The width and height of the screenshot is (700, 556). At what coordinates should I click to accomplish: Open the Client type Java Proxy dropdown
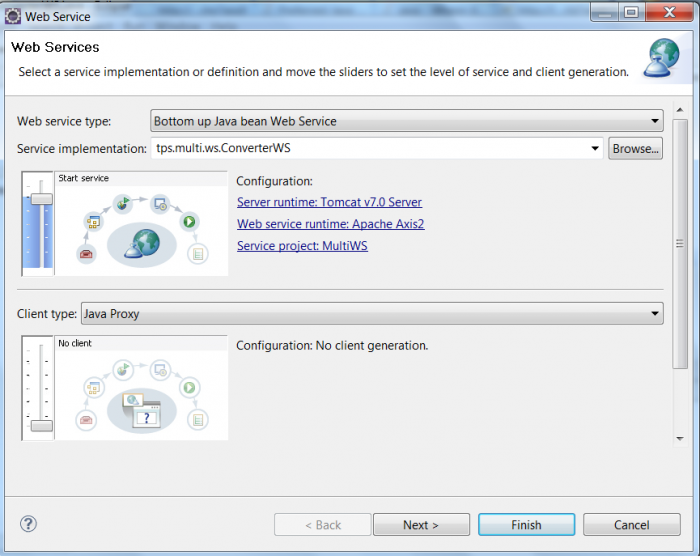point(372,314)
